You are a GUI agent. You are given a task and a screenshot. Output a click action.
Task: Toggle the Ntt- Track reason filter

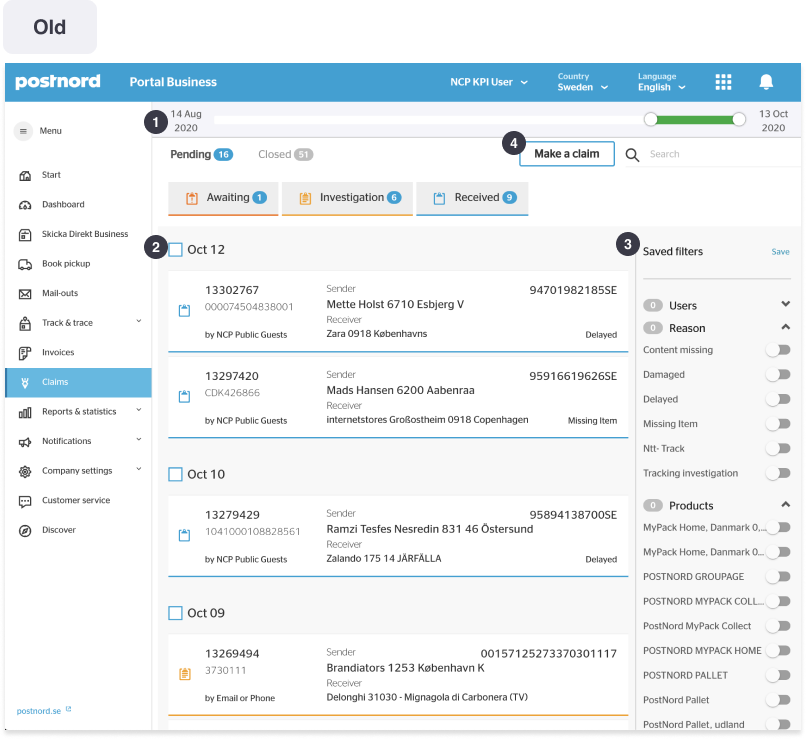coord(778,448)
